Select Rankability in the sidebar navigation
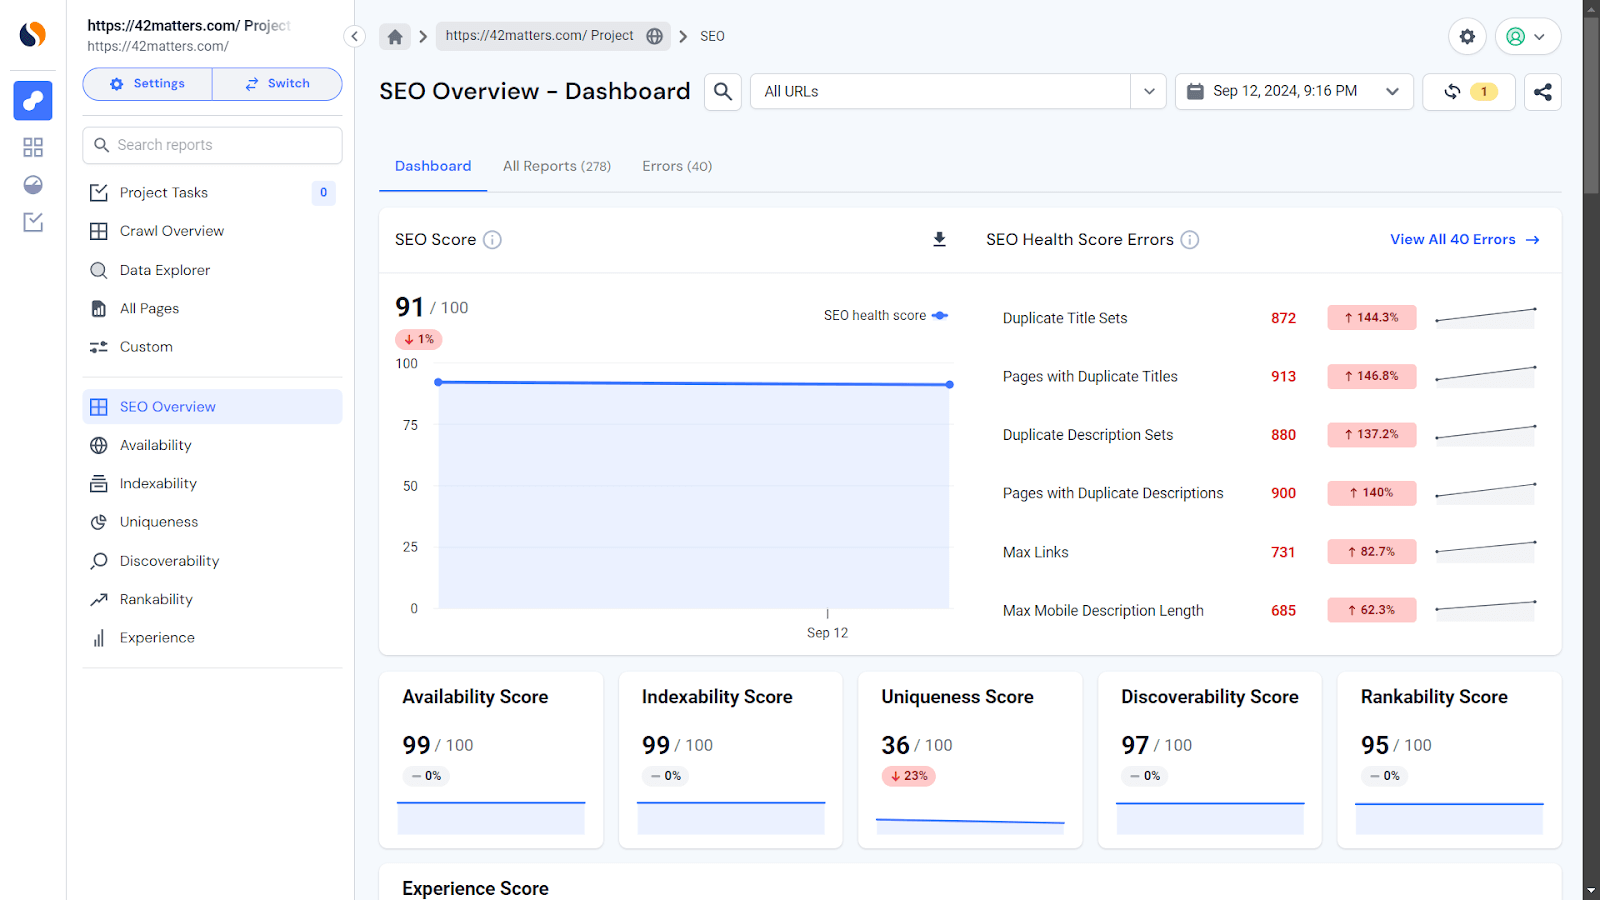Image resolution: width=1600 pixels, height=900 pixels. pyautogui.click(x=155, y=598)
